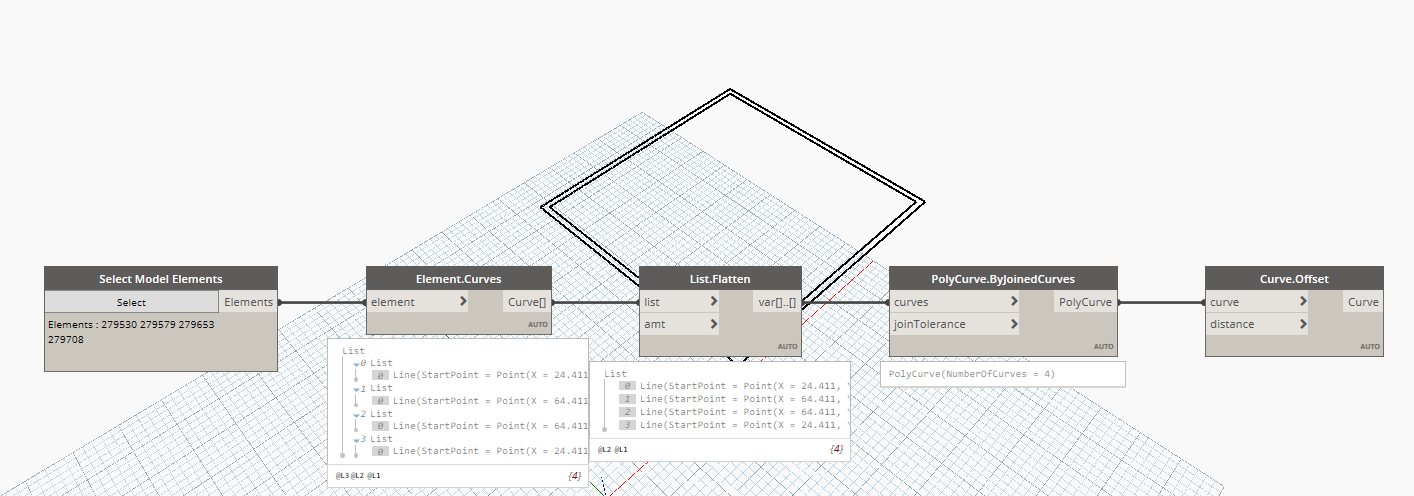Select the List.Flatten node title
Image resolution: width=1414 pixels, height=496 pixels.
(x=720, y=279)
